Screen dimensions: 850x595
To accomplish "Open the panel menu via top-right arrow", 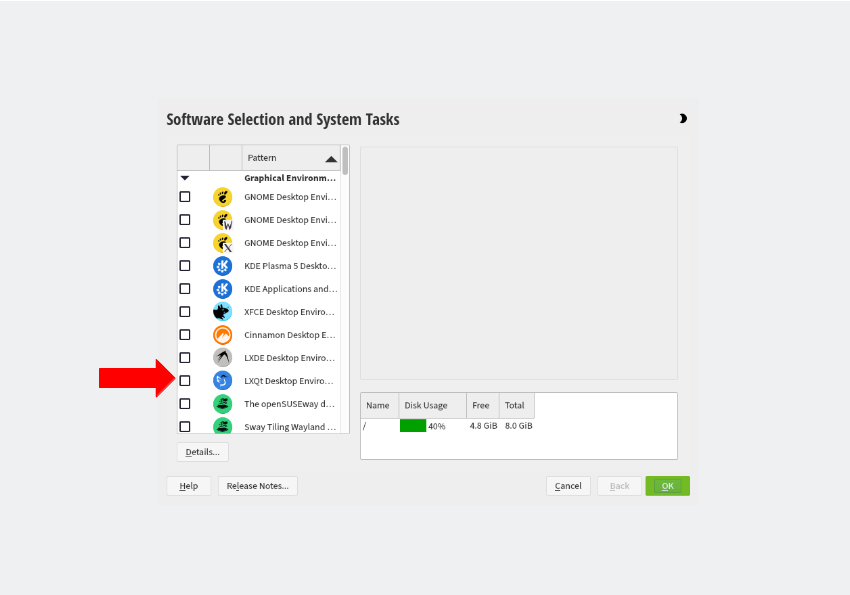I will 683,118.
